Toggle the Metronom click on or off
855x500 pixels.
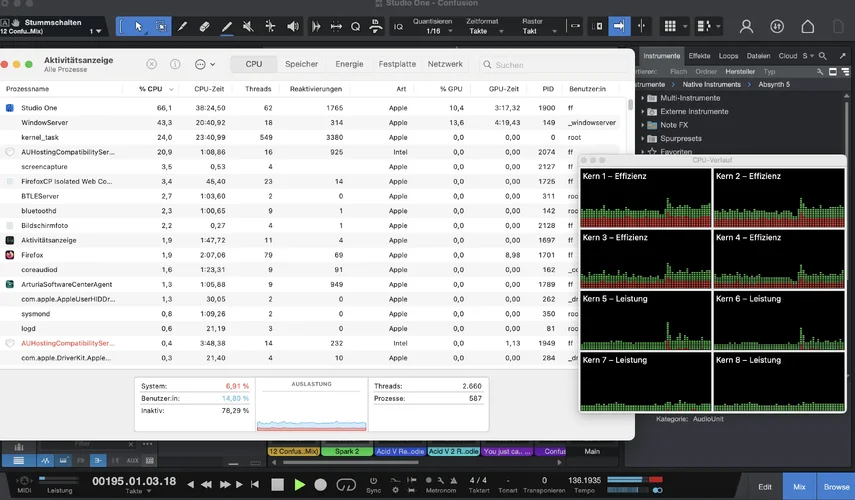point(428,481)
